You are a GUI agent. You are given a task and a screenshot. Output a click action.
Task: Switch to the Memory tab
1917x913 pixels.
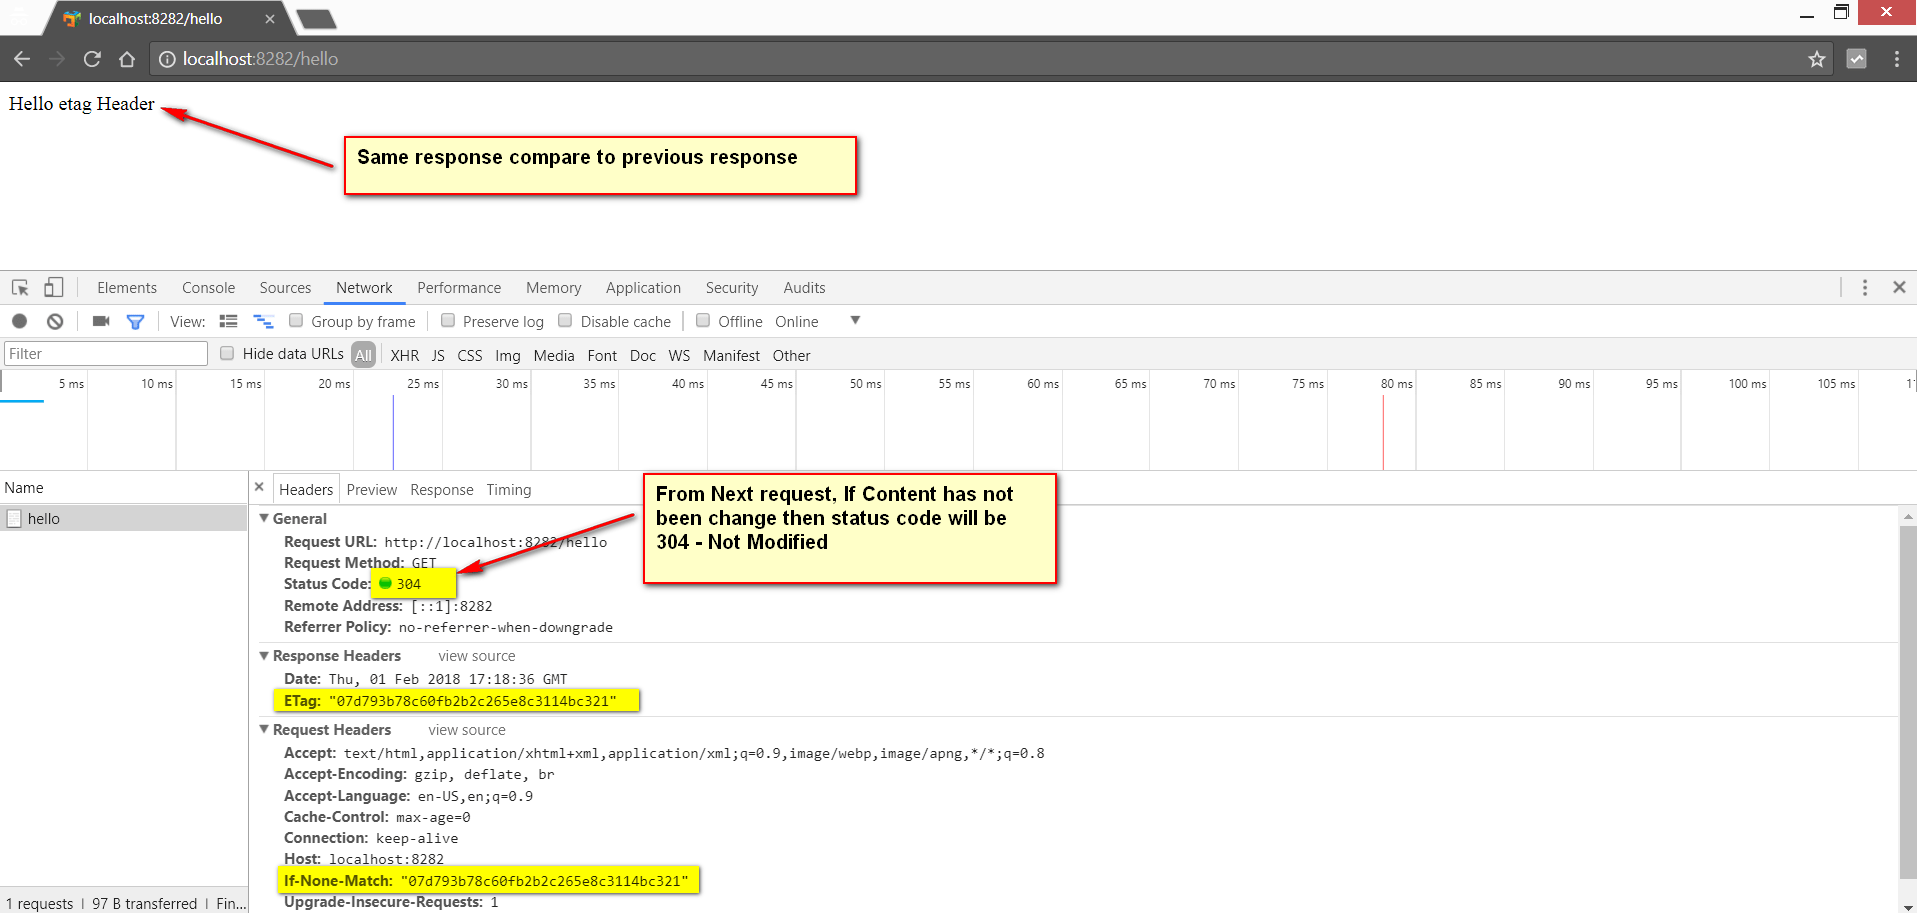553,288
